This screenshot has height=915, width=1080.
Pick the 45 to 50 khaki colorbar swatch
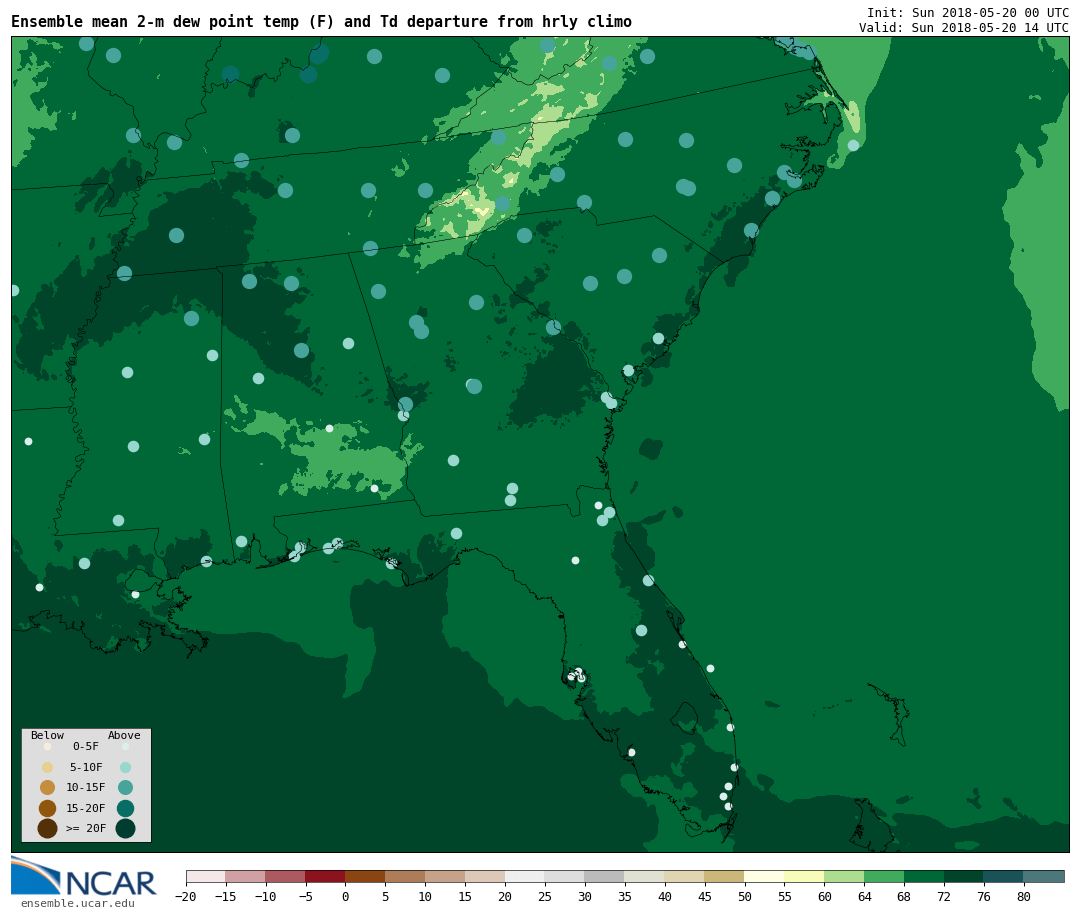click(x=725, y=876)
